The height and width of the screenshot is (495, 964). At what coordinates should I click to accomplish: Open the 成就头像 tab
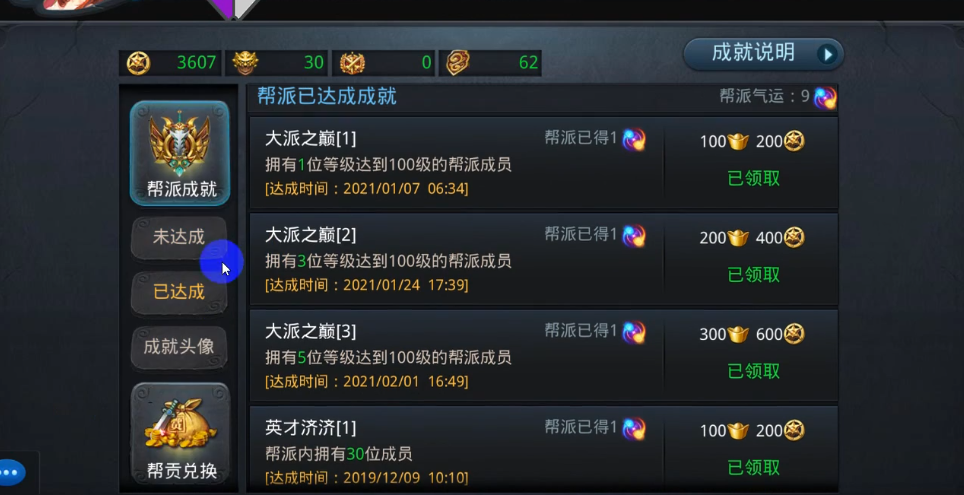pos(179,347)
